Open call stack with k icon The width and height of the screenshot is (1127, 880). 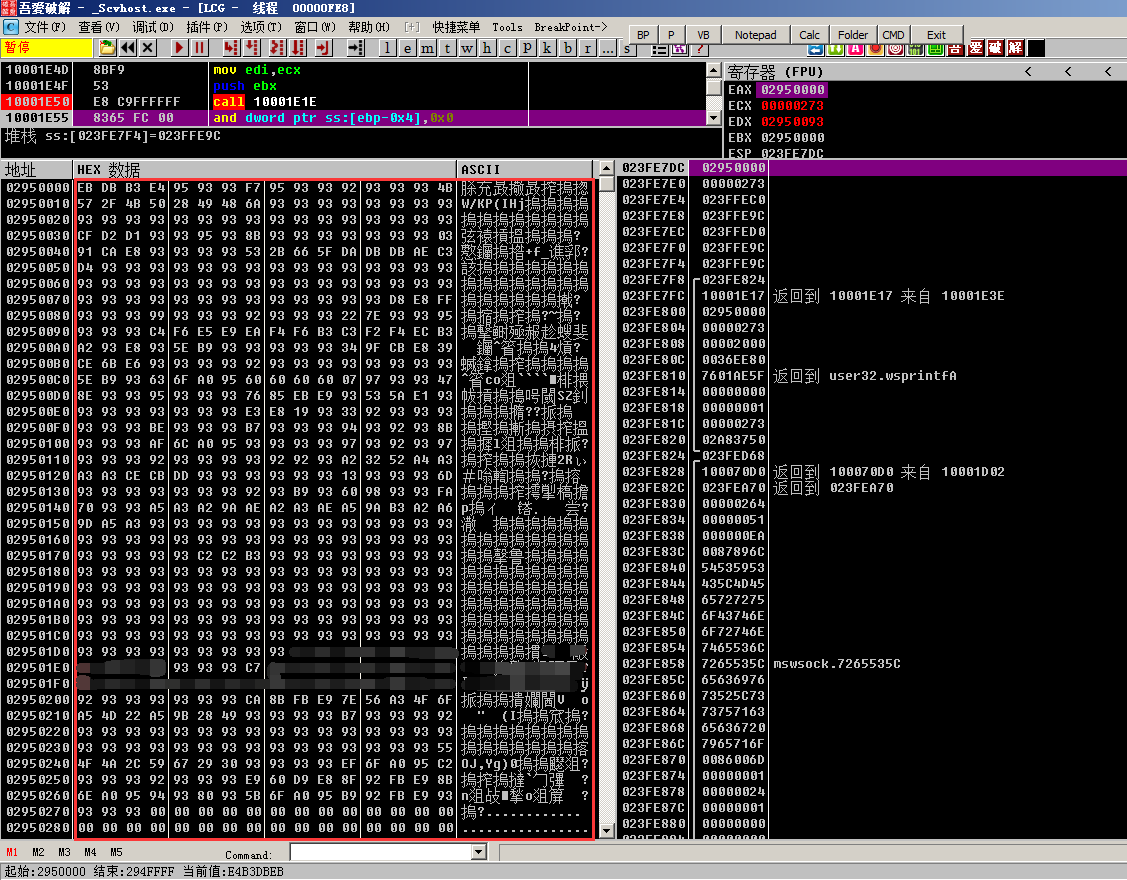[x=547, y=47]
